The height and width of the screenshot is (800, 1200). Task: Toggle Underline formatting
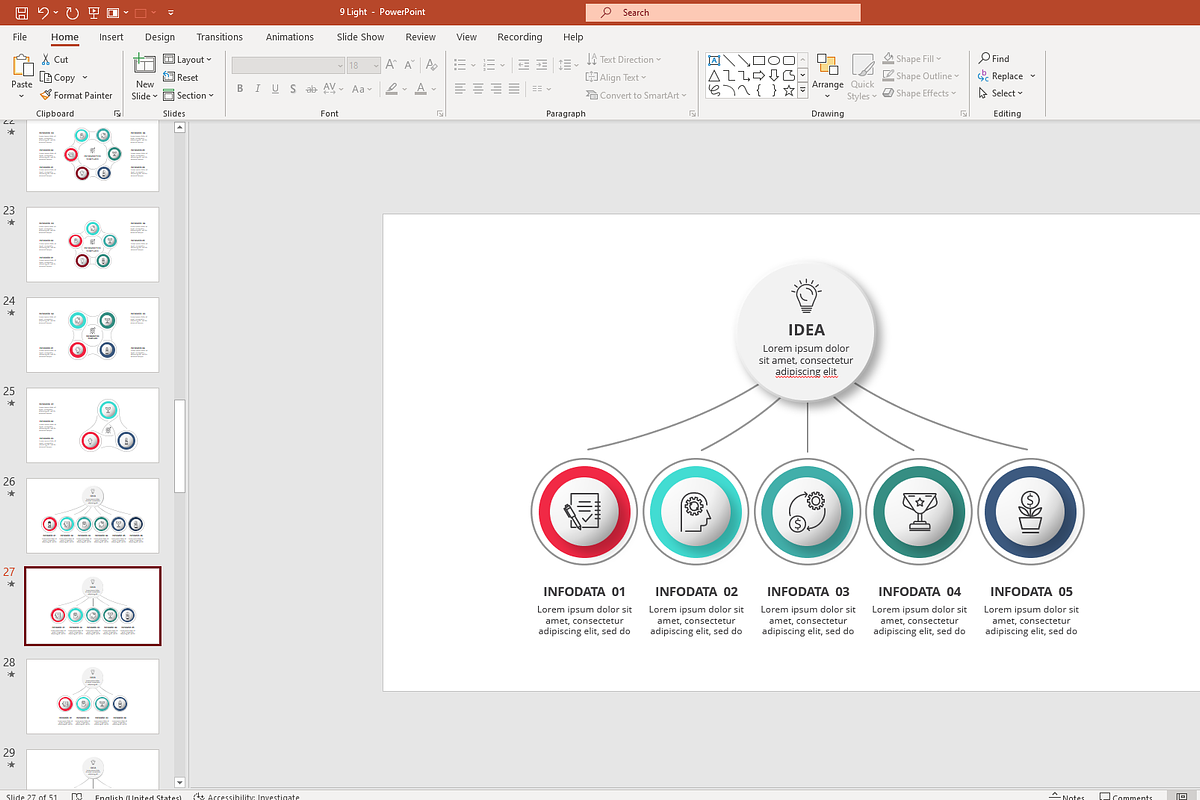275,89
